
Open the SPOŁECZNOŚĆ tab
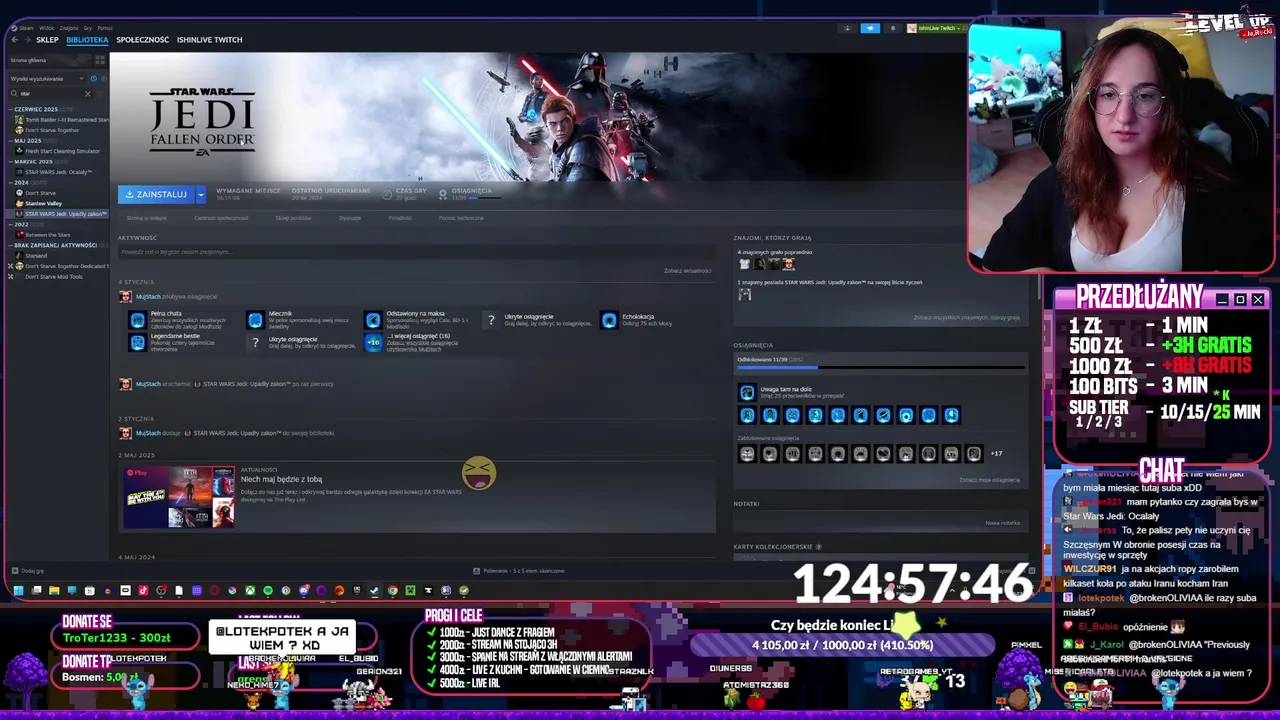coord(142,40)
